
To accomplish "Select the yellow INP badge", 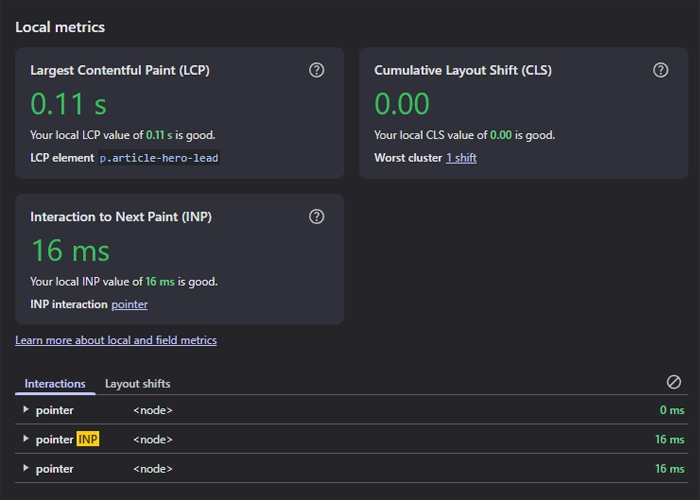I will tap(88, 439).
